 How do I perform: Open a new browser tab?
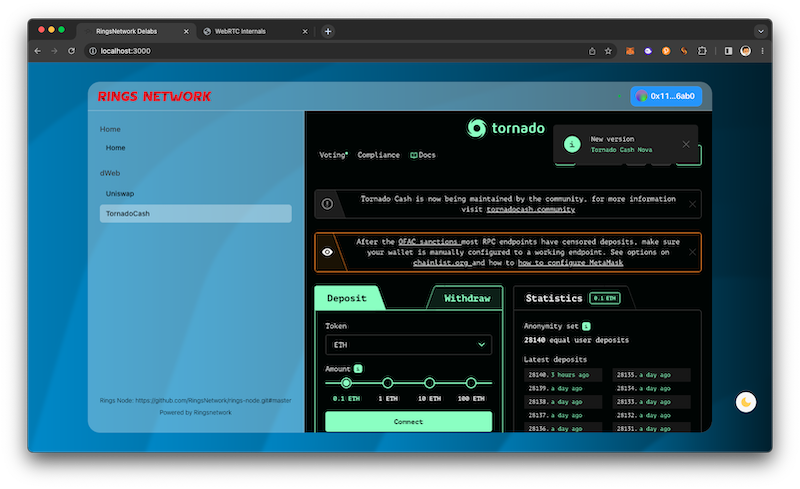click(328, 31)
